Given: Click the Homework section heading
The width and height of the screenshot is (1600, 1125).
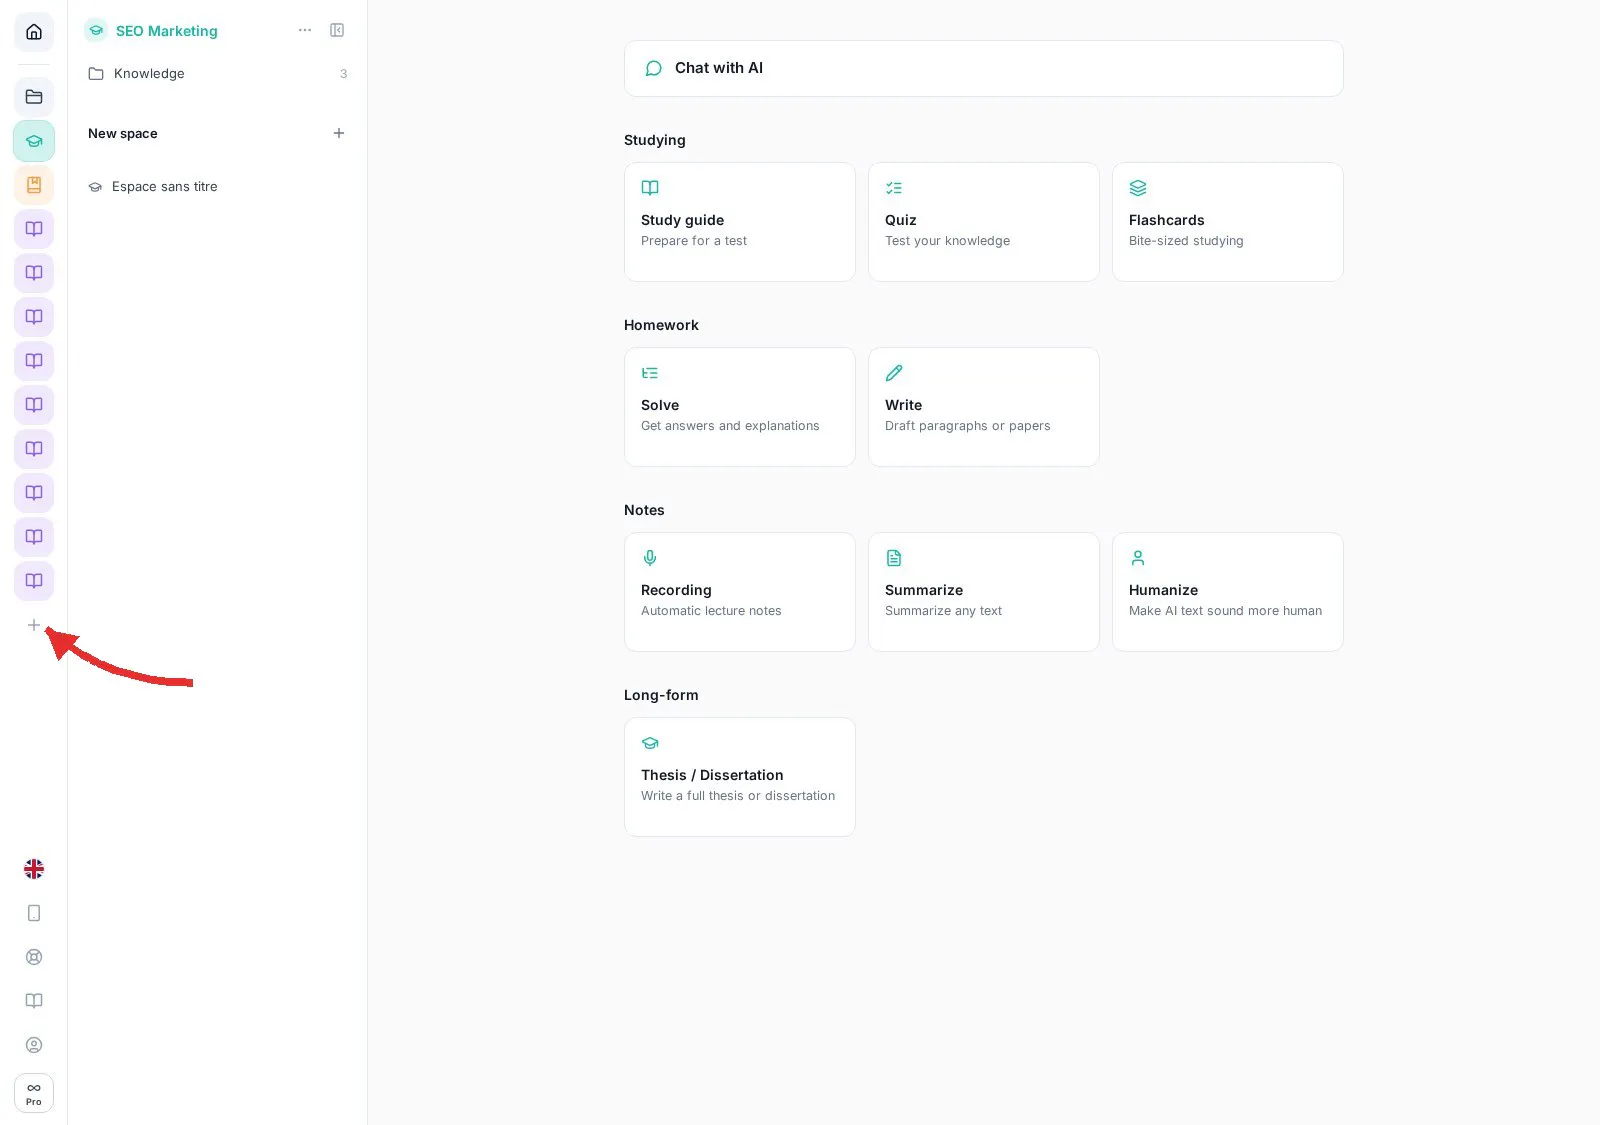Looking at the screenshot, I should click(661, 325).
